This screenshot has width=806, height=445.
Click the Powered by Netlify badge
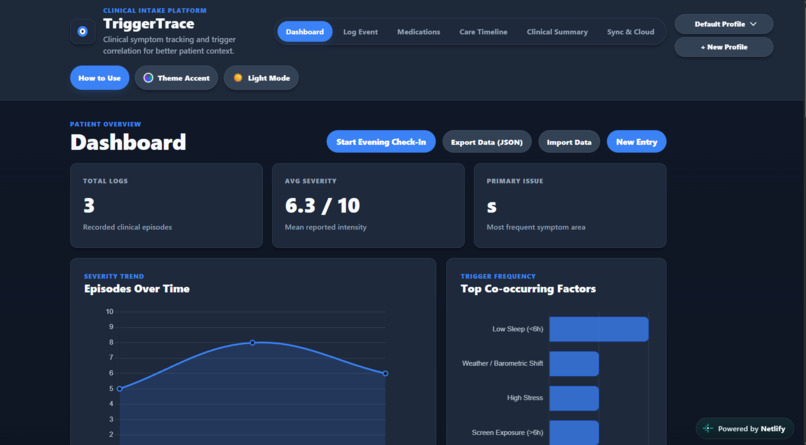click(745, 429)
